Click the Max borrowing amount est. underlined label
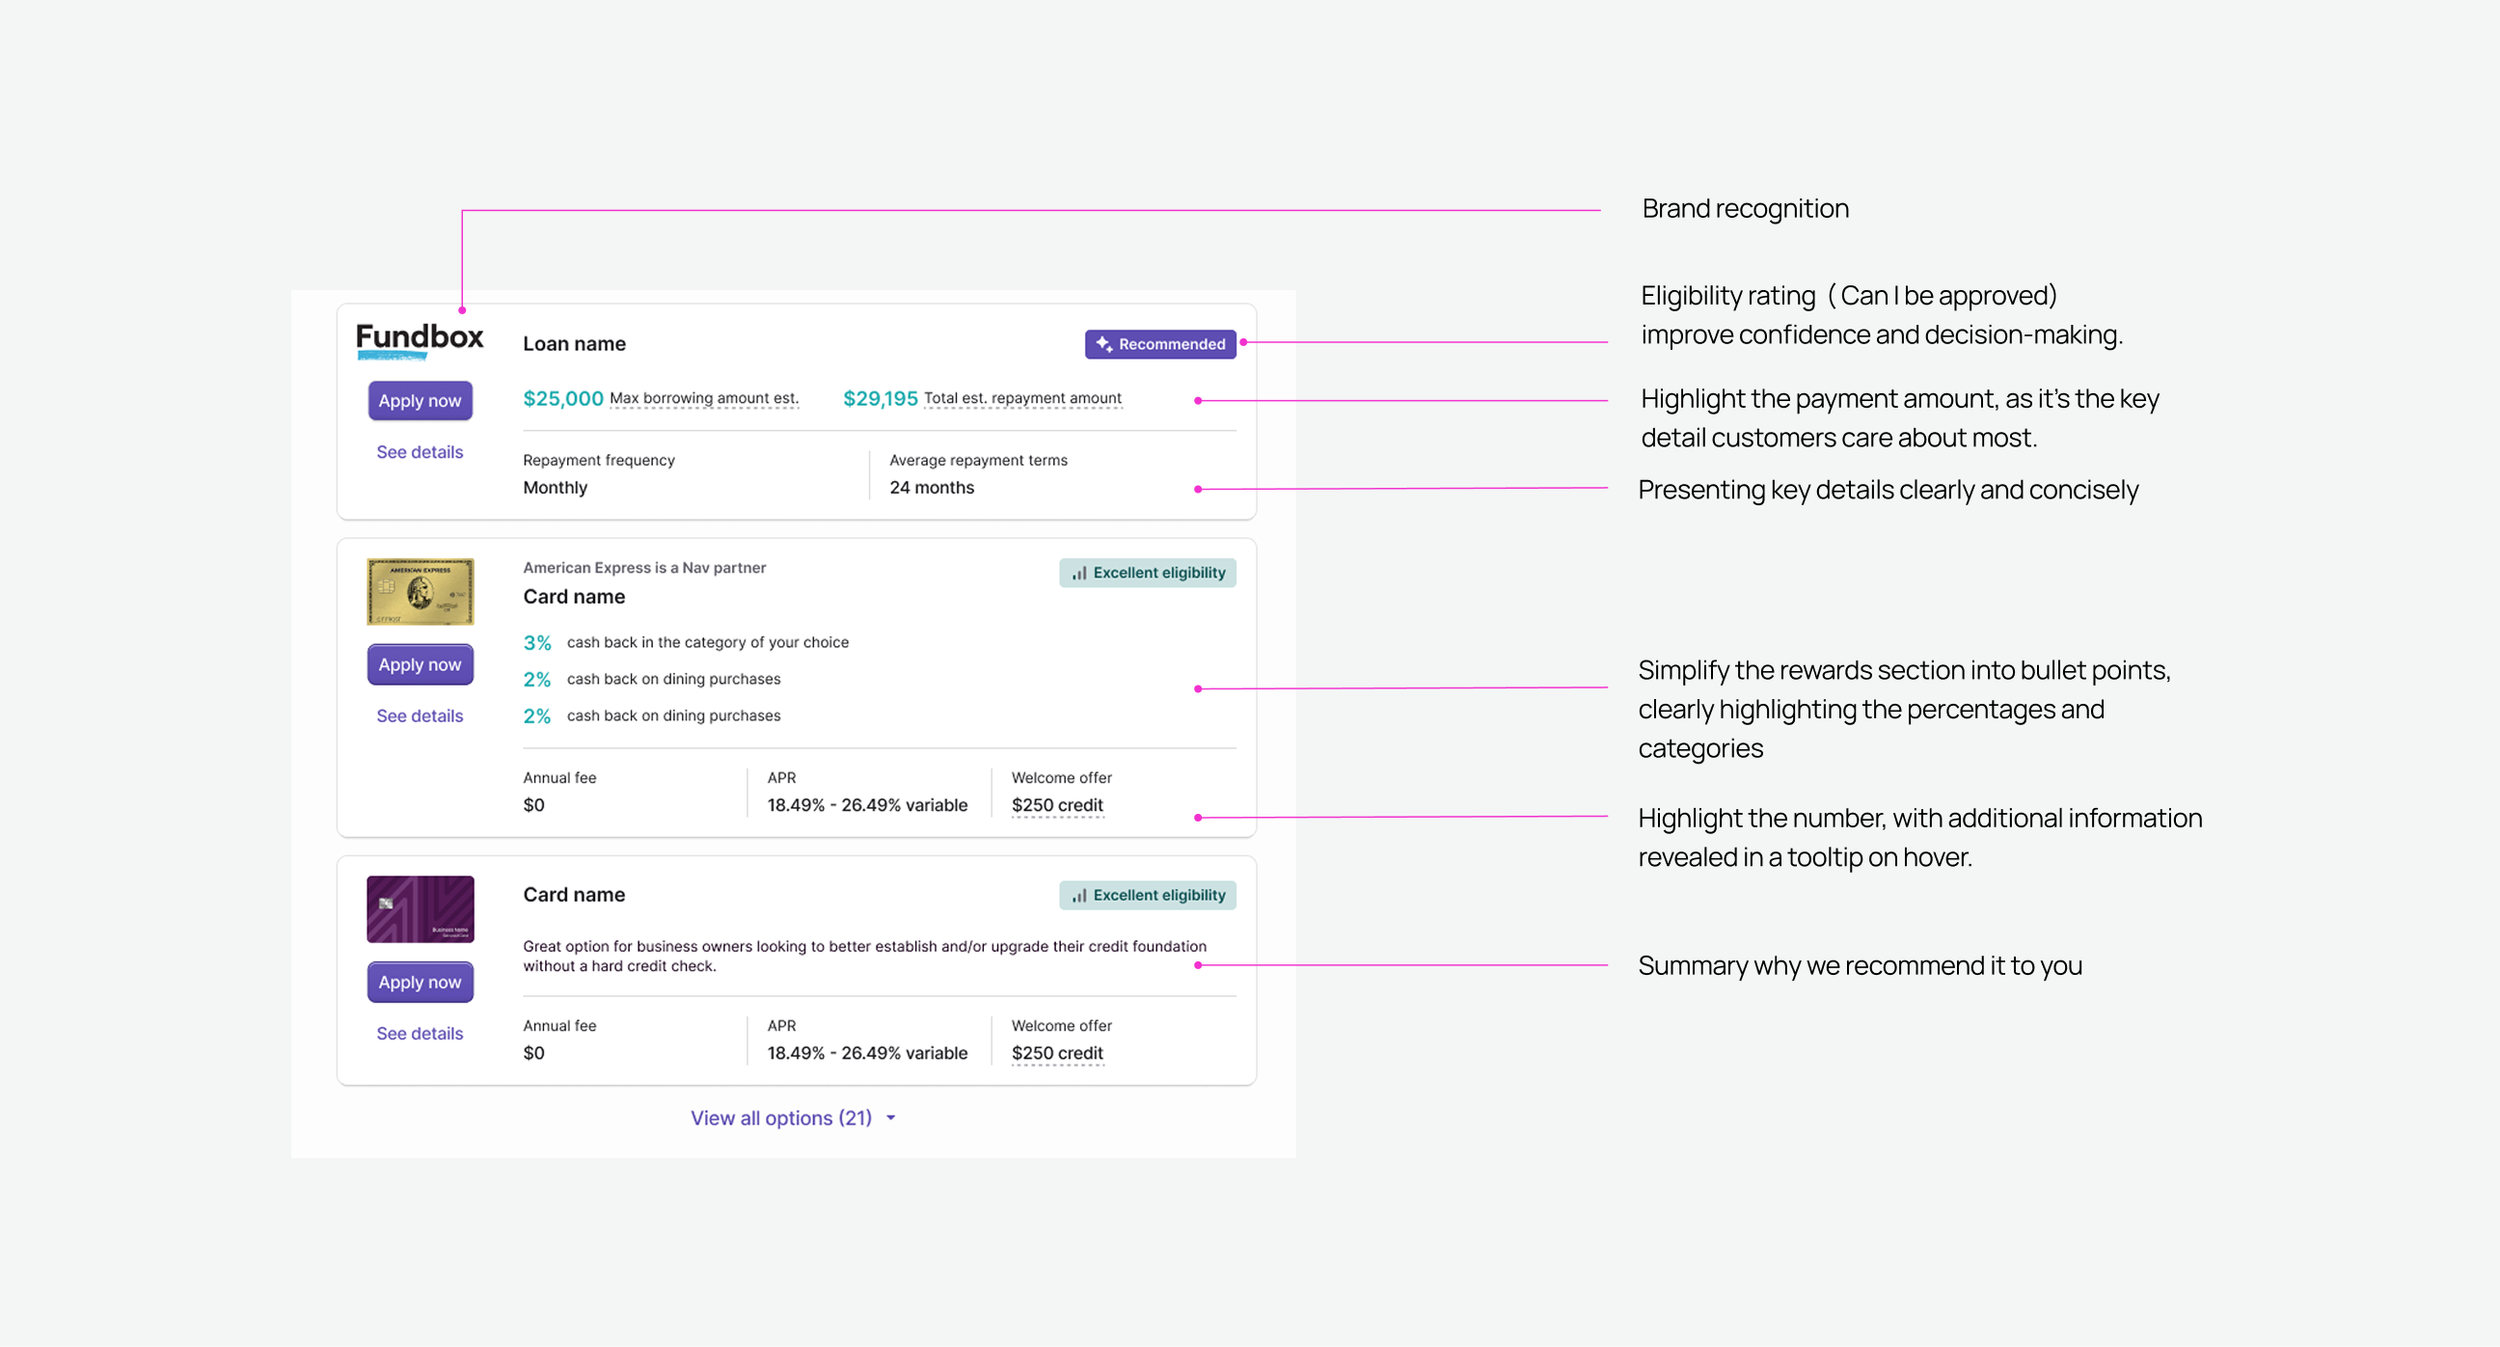 coord(704,398)
